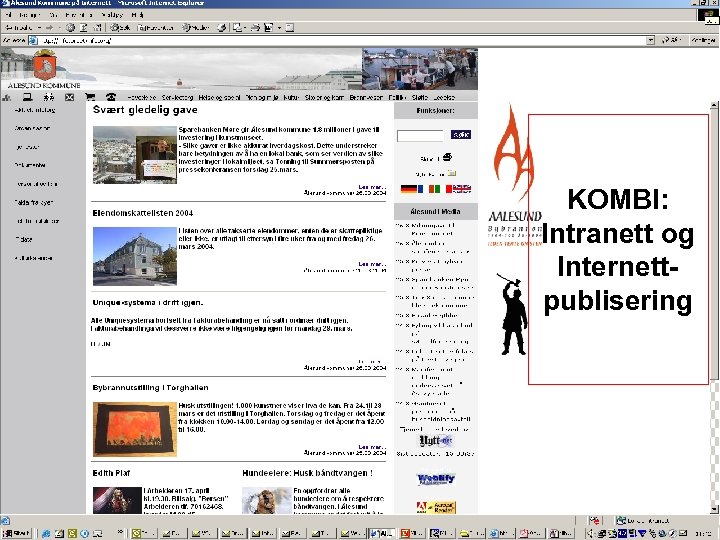
Task: Open the Mail button dropdown arrow
Action: (x=245, y=28)
